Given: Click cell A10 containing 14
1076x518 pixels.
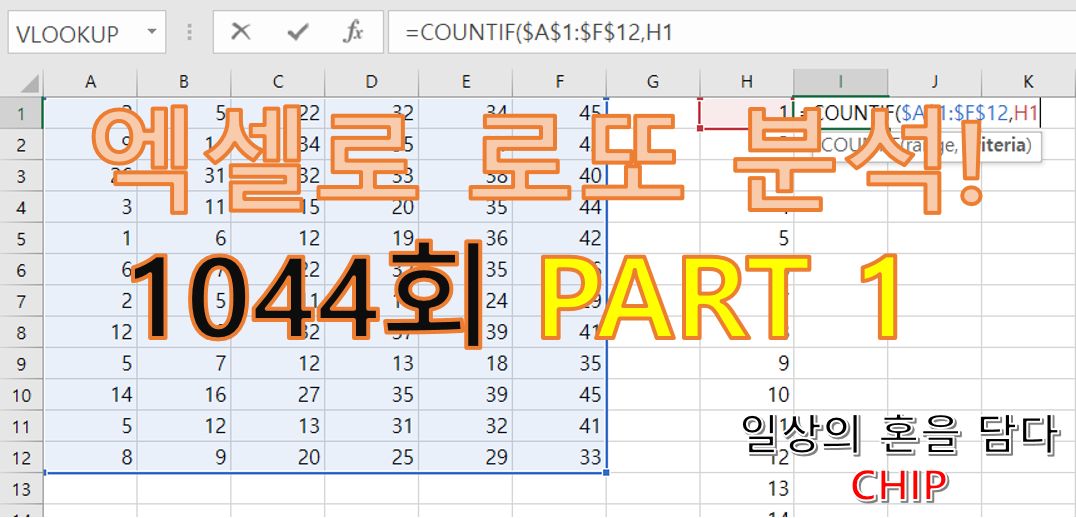Looking at the screenshot, I should click(90, 395).
